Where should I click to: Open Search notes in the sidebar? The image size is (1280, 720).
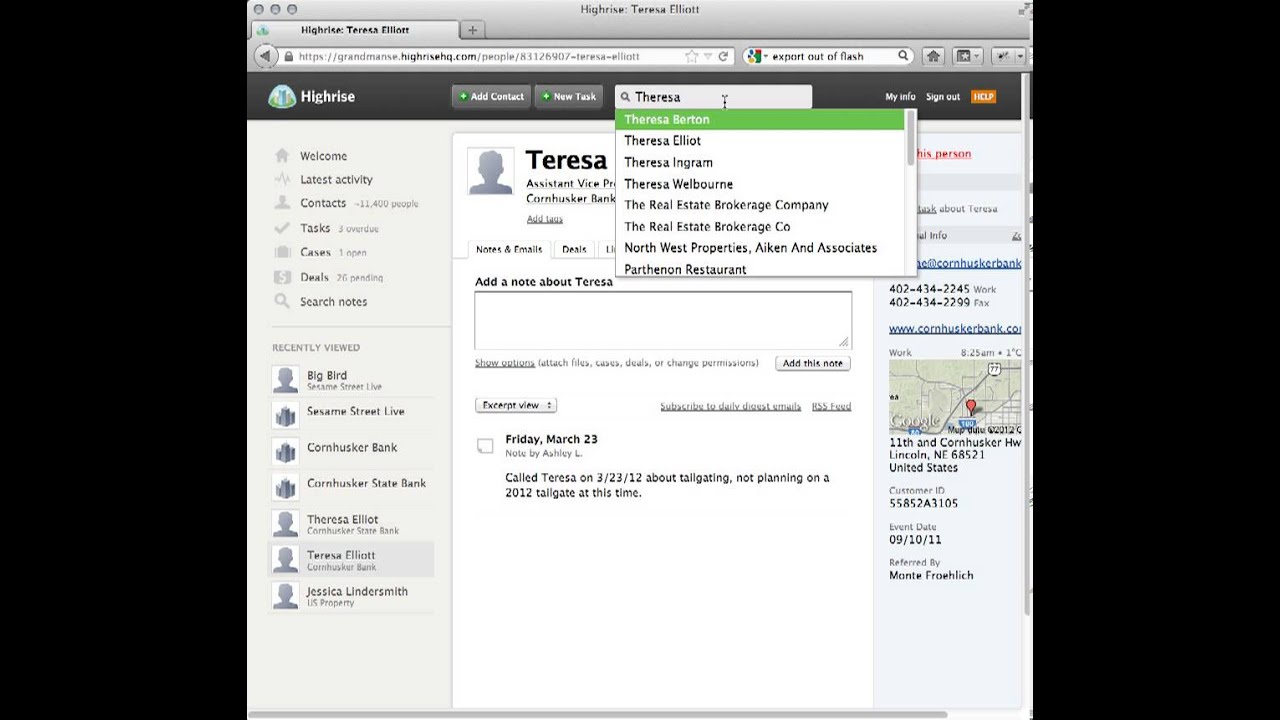click(333, 301)
